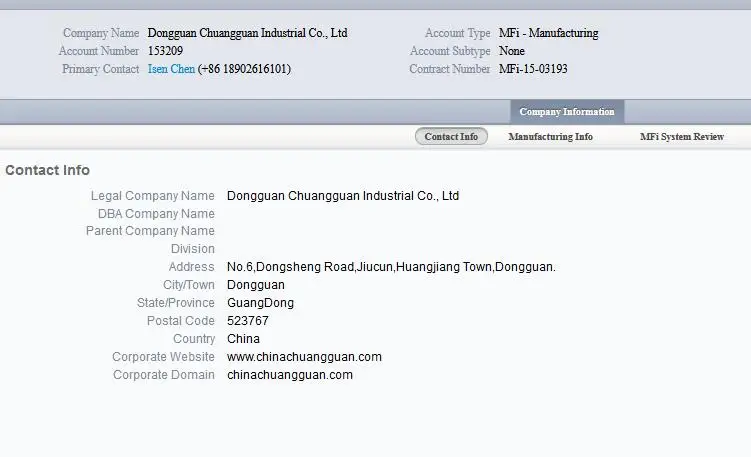
Task: Click the Country field label
Action: 194,339
